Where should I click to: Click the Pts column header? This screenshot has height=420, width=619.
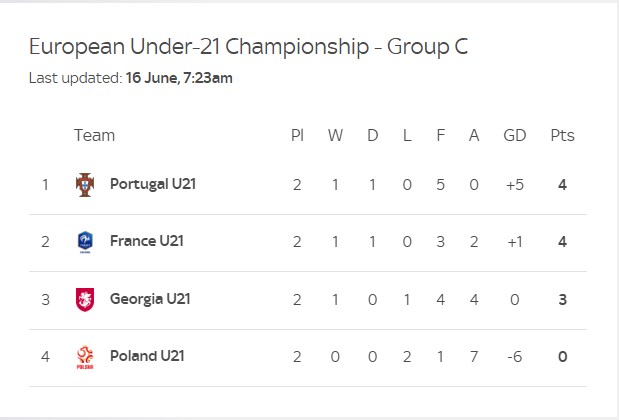(x=562, y=135)
